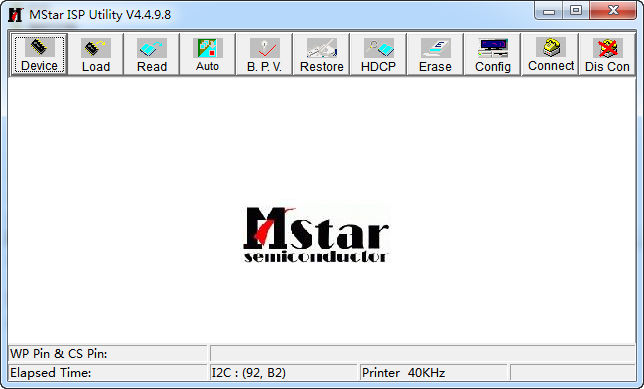Click the WP Pin & CS Pin status field

coord(108,354)
